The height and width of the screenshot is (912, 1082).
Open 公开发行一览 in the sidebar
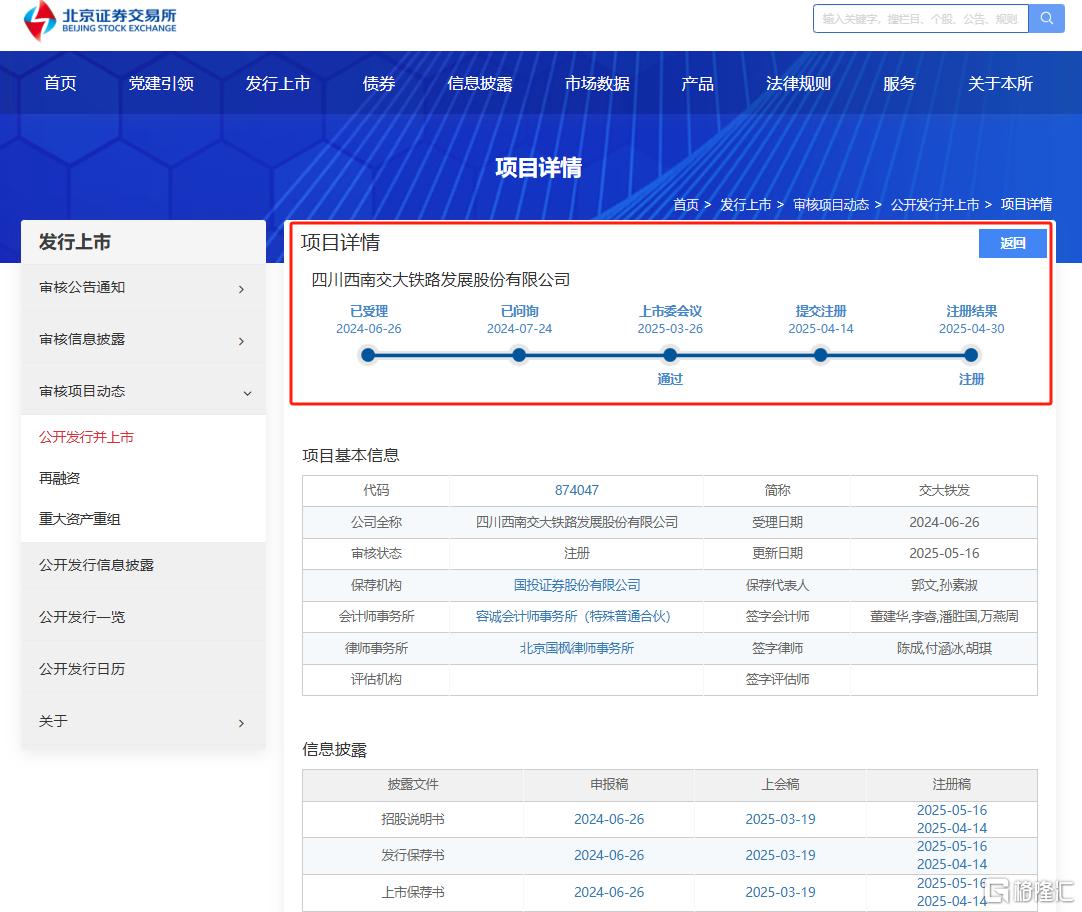pos(81,617)
